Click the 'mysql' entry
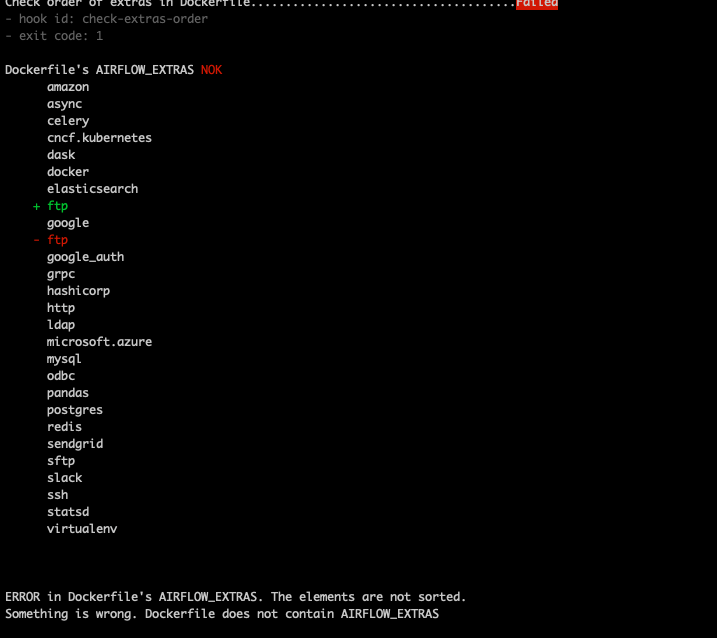Image resolution: width=717 pixels, height=638 pixels. 64,359
